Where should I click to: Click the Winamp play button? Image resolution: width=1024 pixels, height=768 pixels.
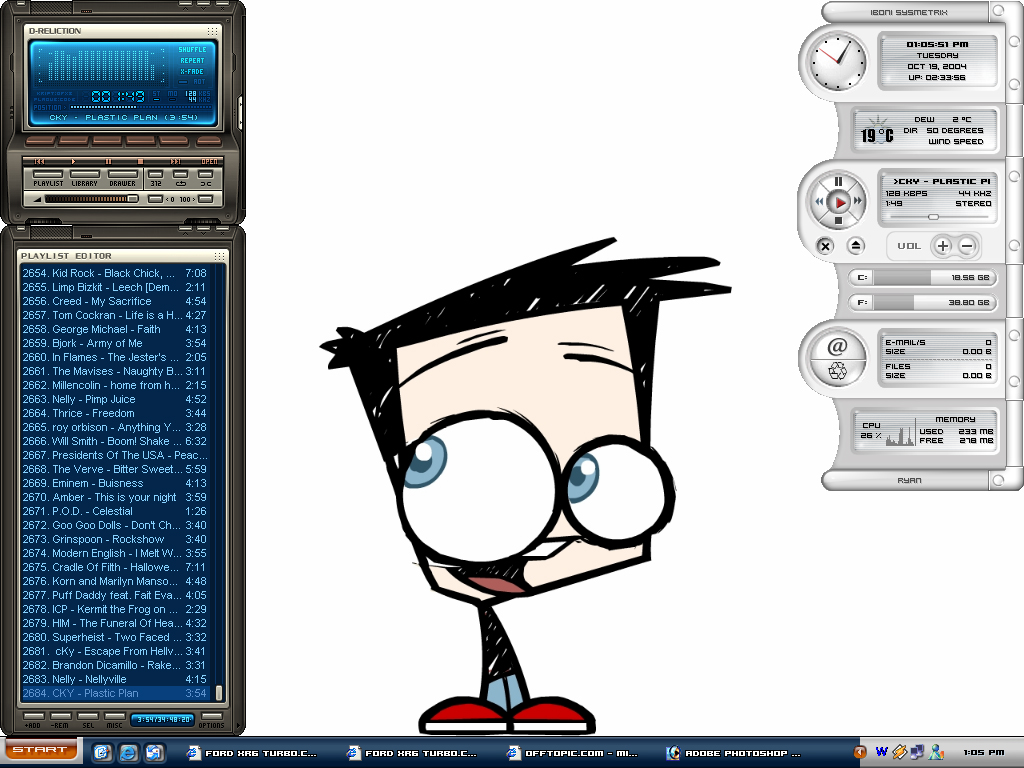[x=73, y=161]
